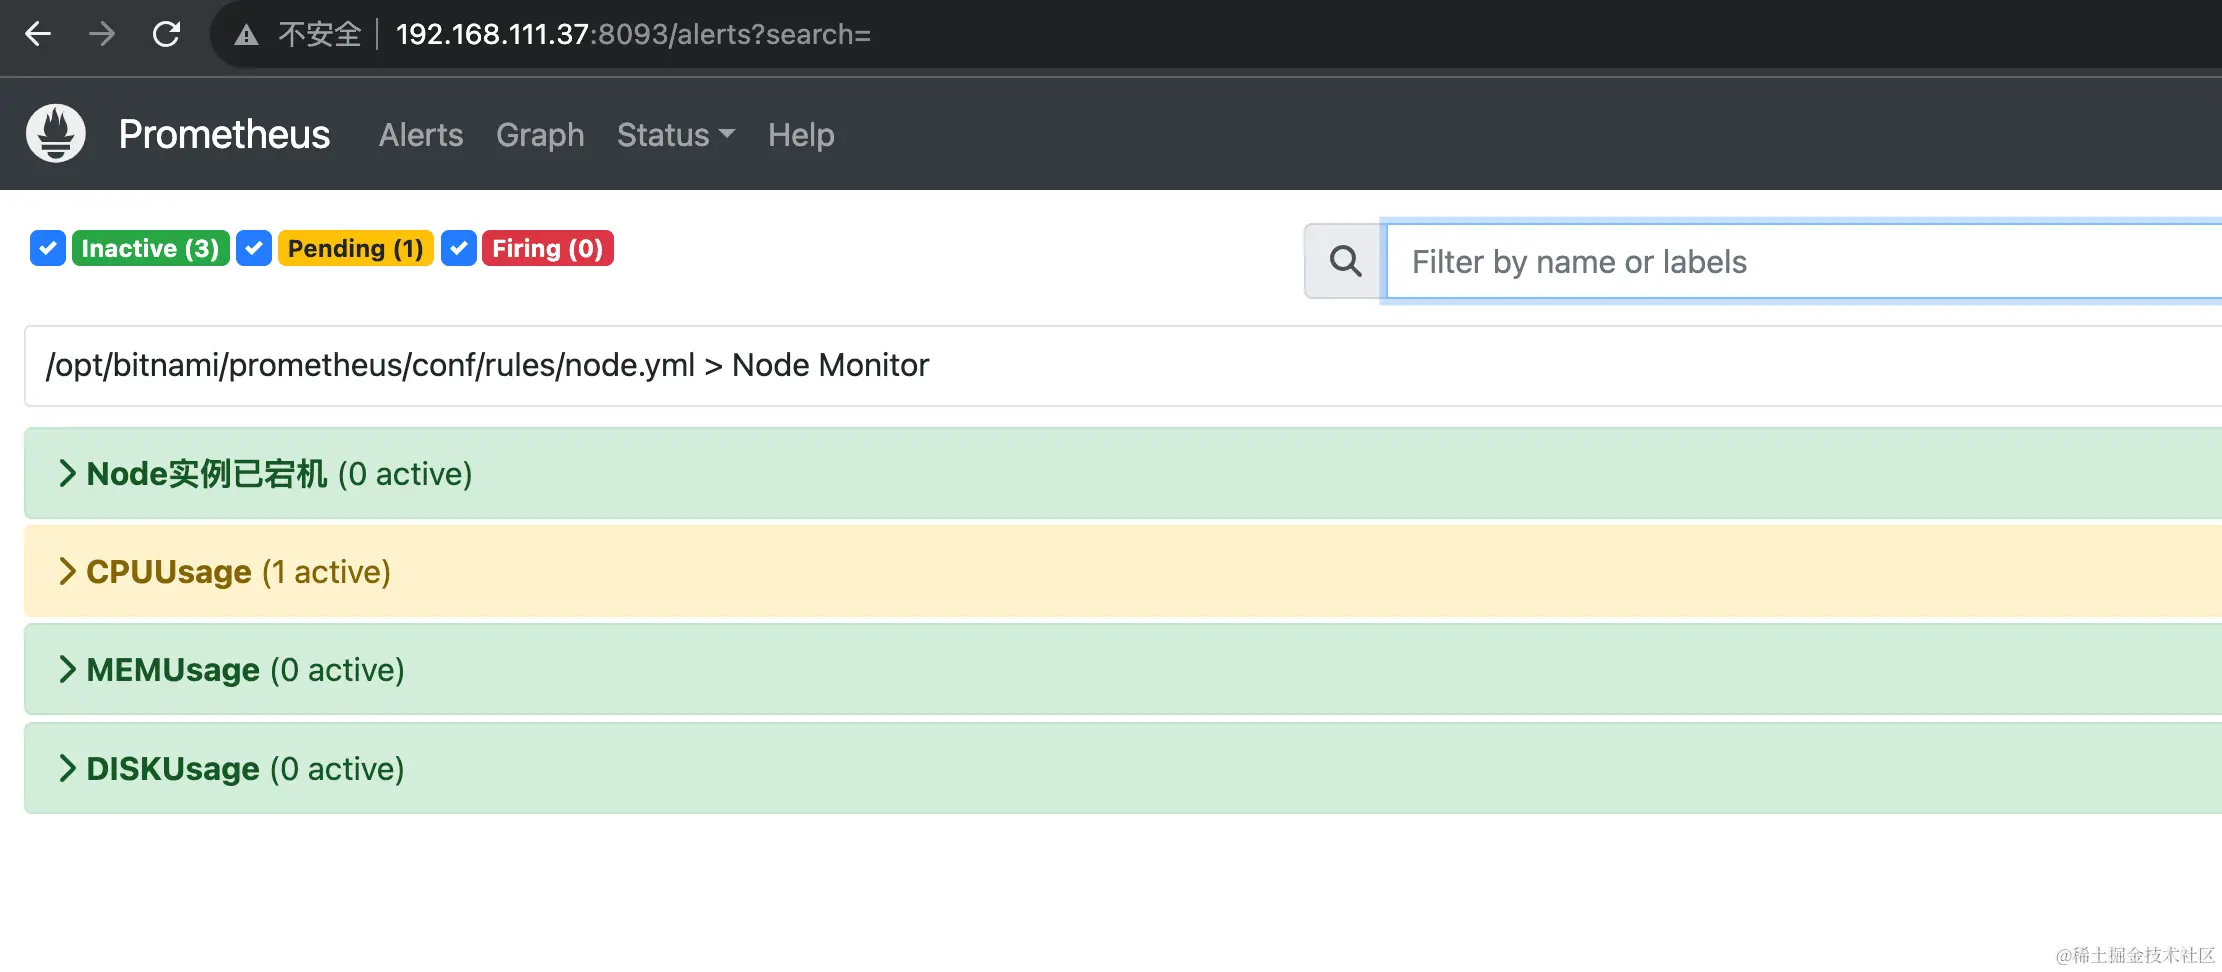Click the browser forward arrow
Viewport: 2222px width, 972px height.
[102, 34]
